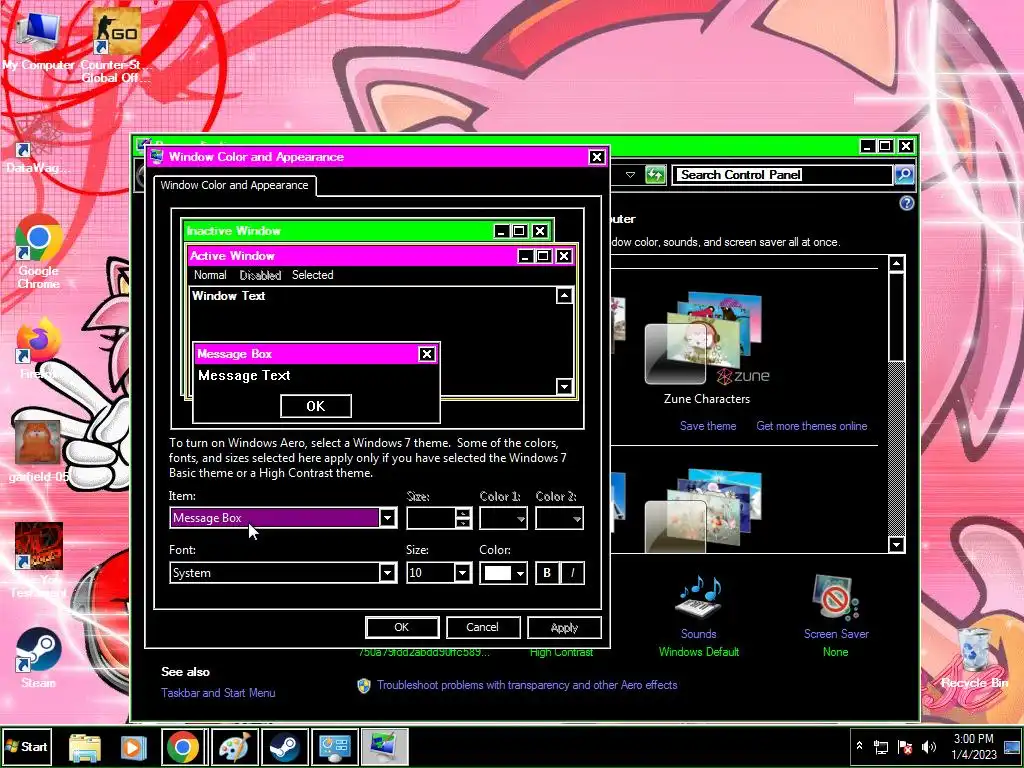The height and width of the screenshot is (768, 1024).
Task: Click Show desktop button beside clock
Action: coord(1013,746)
